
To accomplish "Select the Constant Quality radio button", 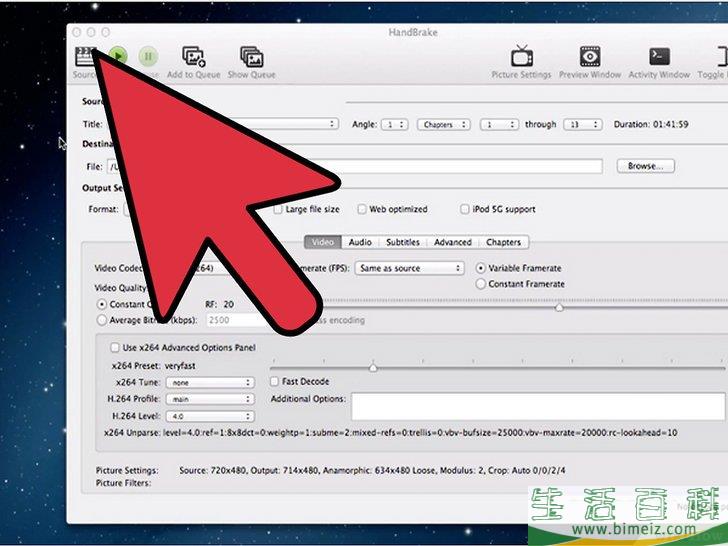I will coord(101,305).
